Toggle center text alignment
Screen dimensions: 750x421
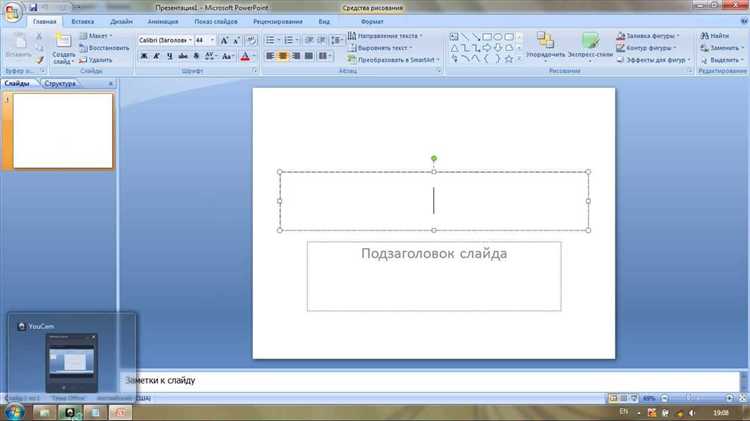pyautogui.click(x=283, y=56)
